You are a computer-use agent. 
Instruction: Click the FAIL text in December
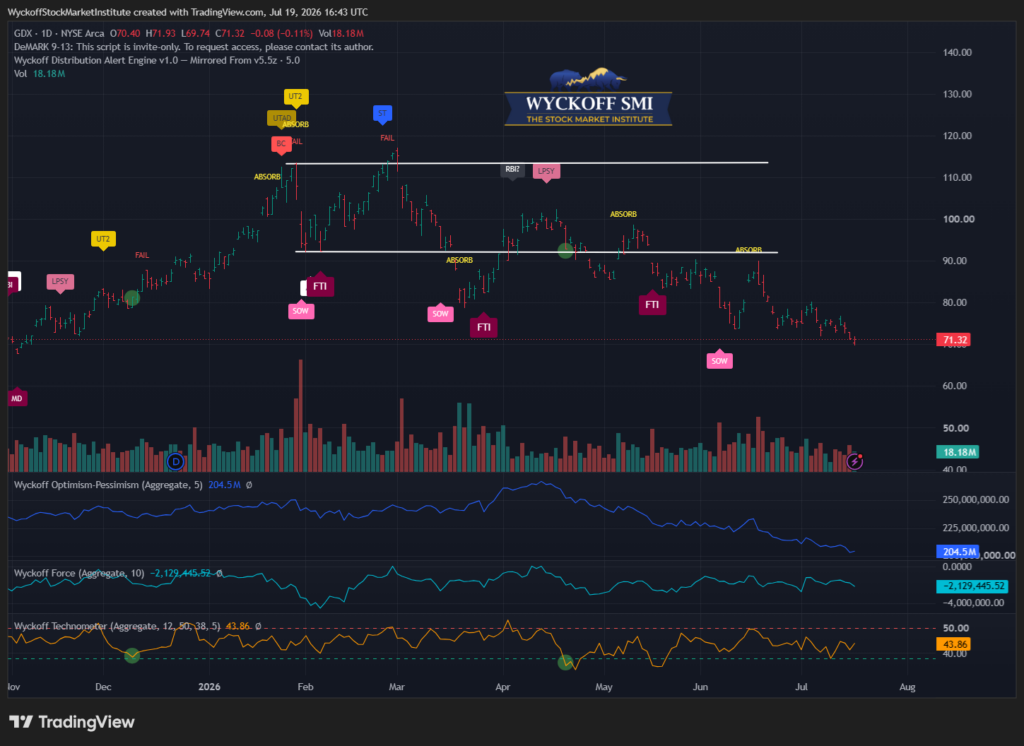142,255
